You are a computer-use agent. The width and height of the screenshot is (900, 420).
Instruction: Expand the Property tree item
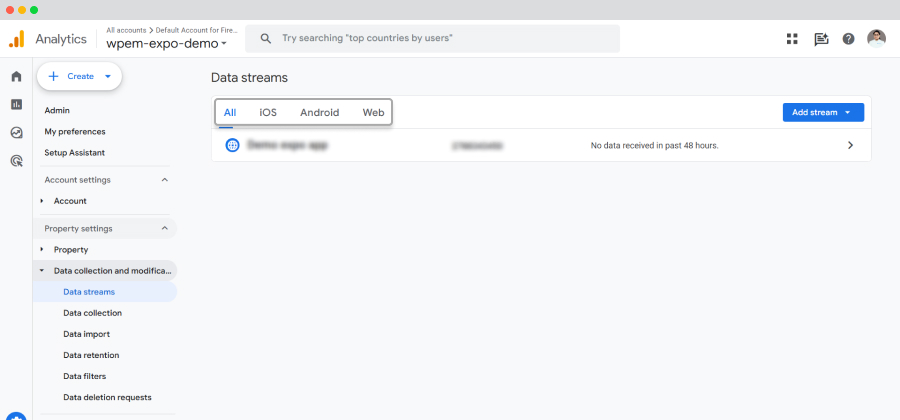42,250
